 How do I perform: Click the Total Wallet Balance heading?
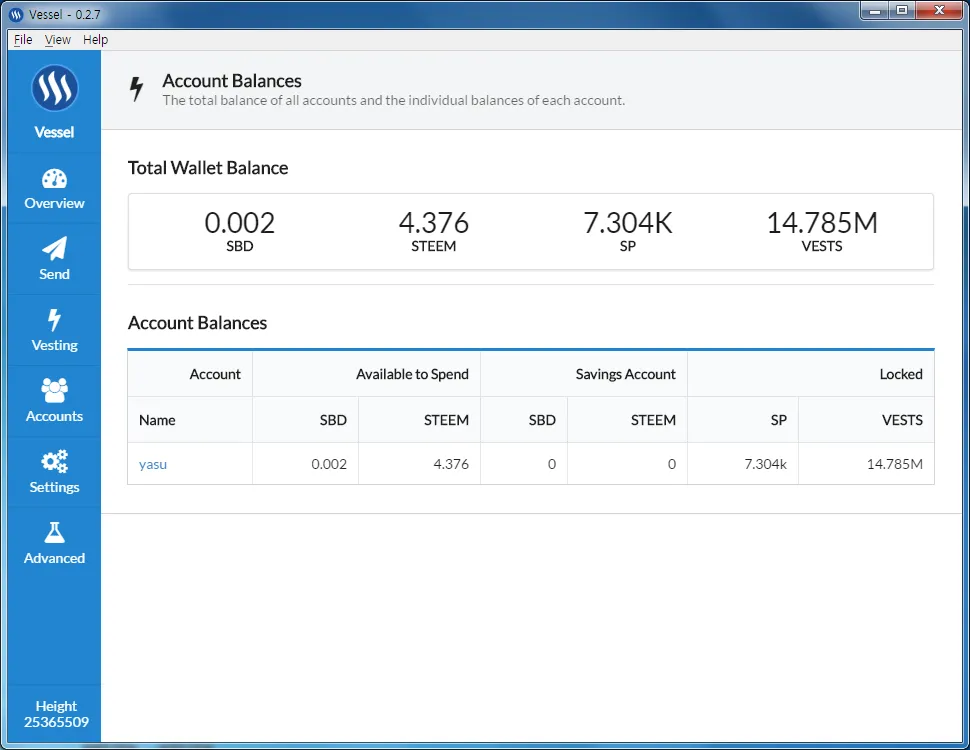(x=208, y=168)
